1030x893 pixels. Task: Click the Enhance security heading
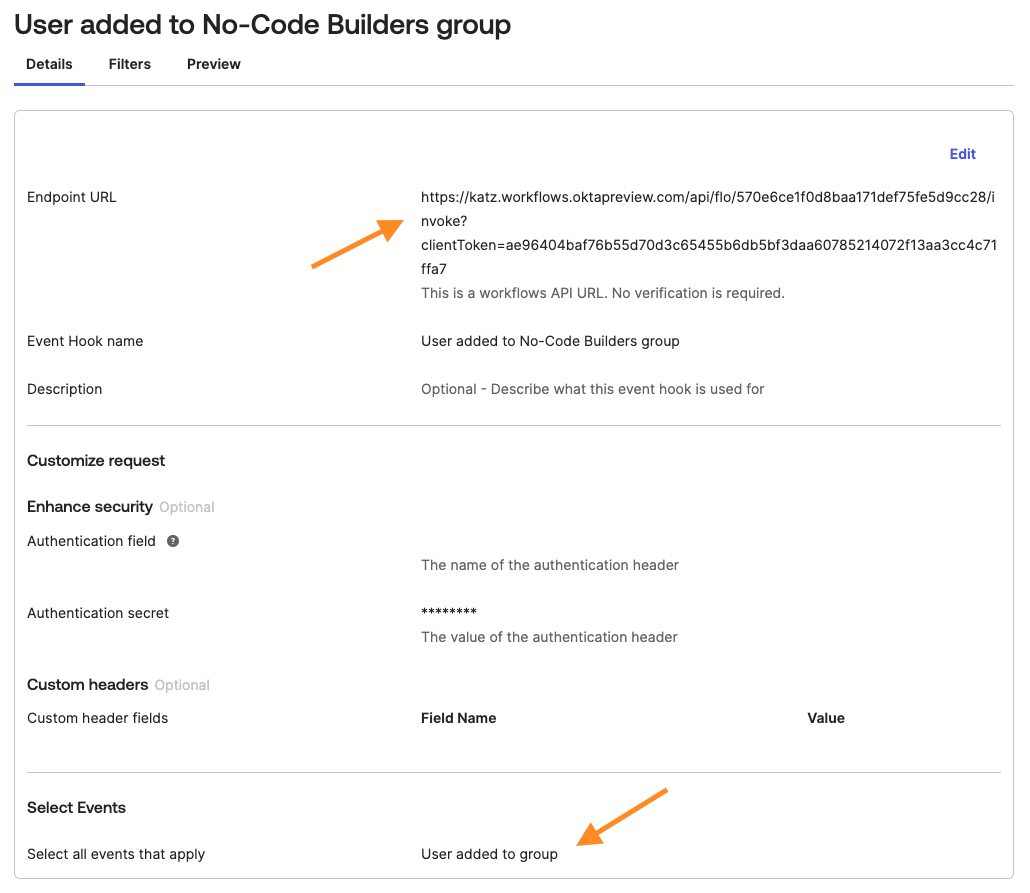(x=90, y=507)
